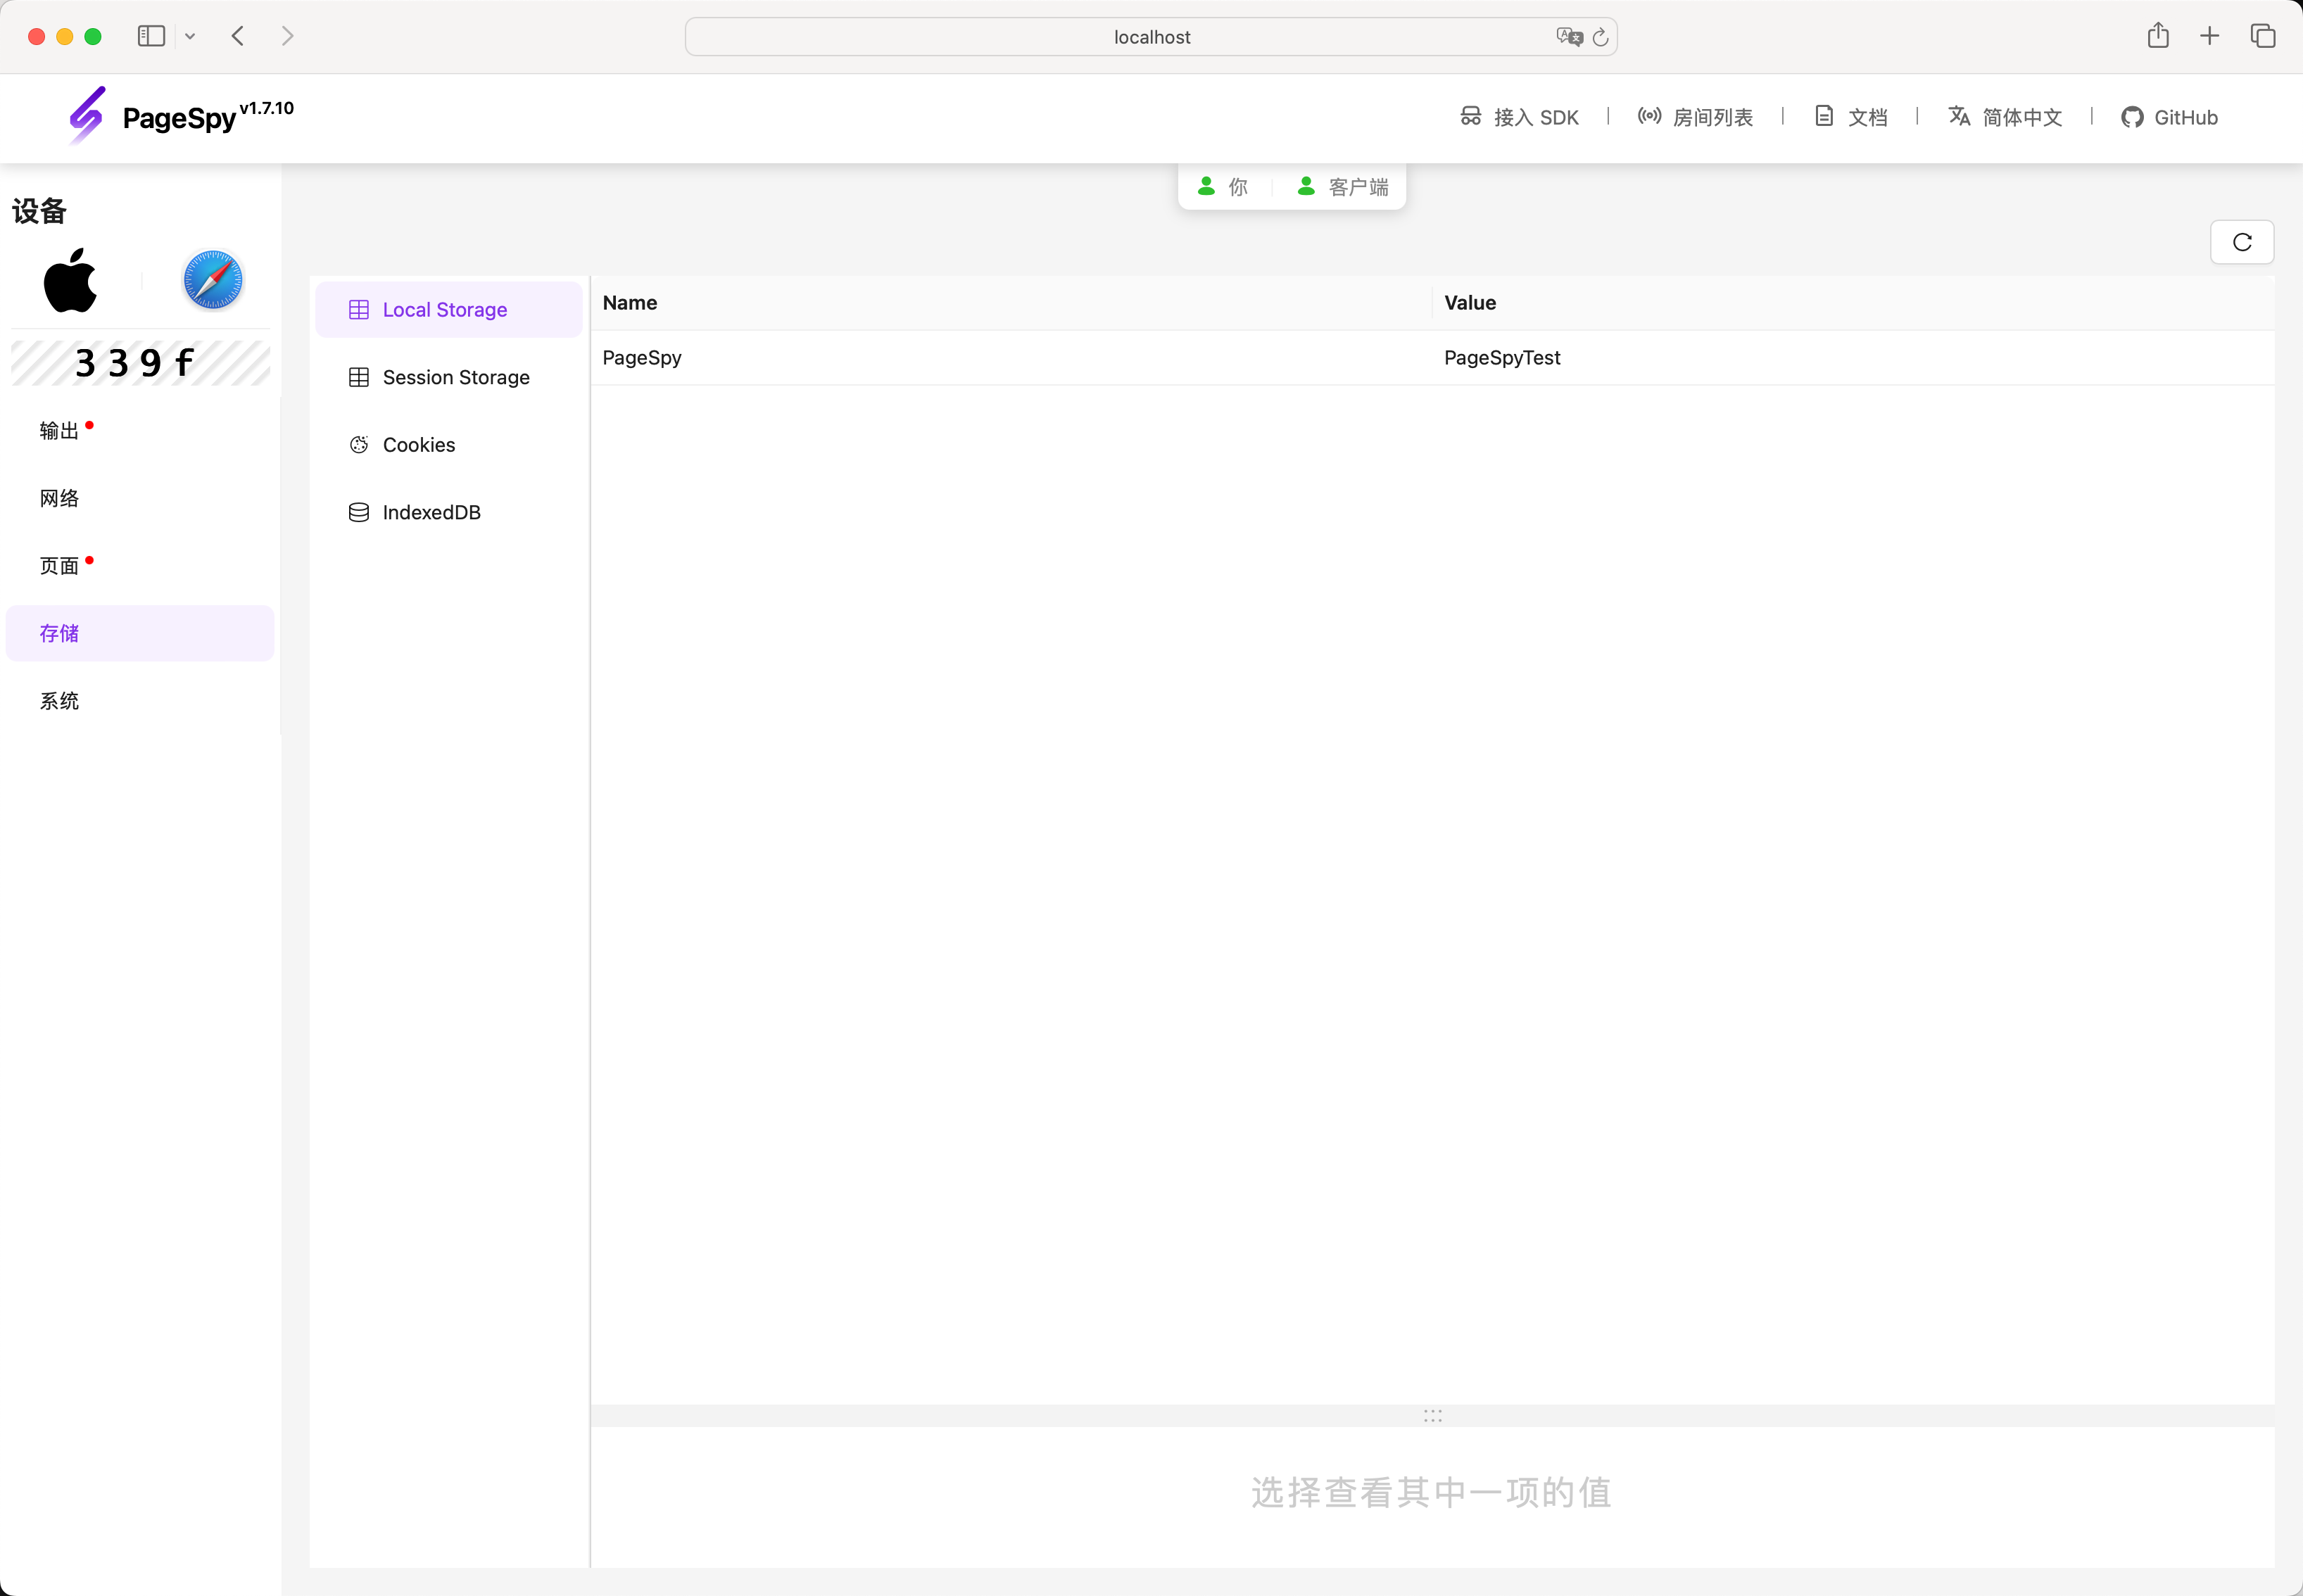Viewport: 2303px width, 1596px height.
Task: Switch to Cookies storage
Action: tap(449, 445)
